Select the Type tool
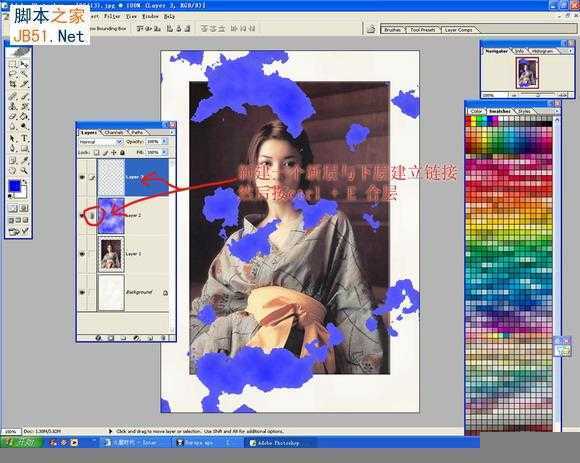This screenshot has height=463, width=580. click(24, 138)
